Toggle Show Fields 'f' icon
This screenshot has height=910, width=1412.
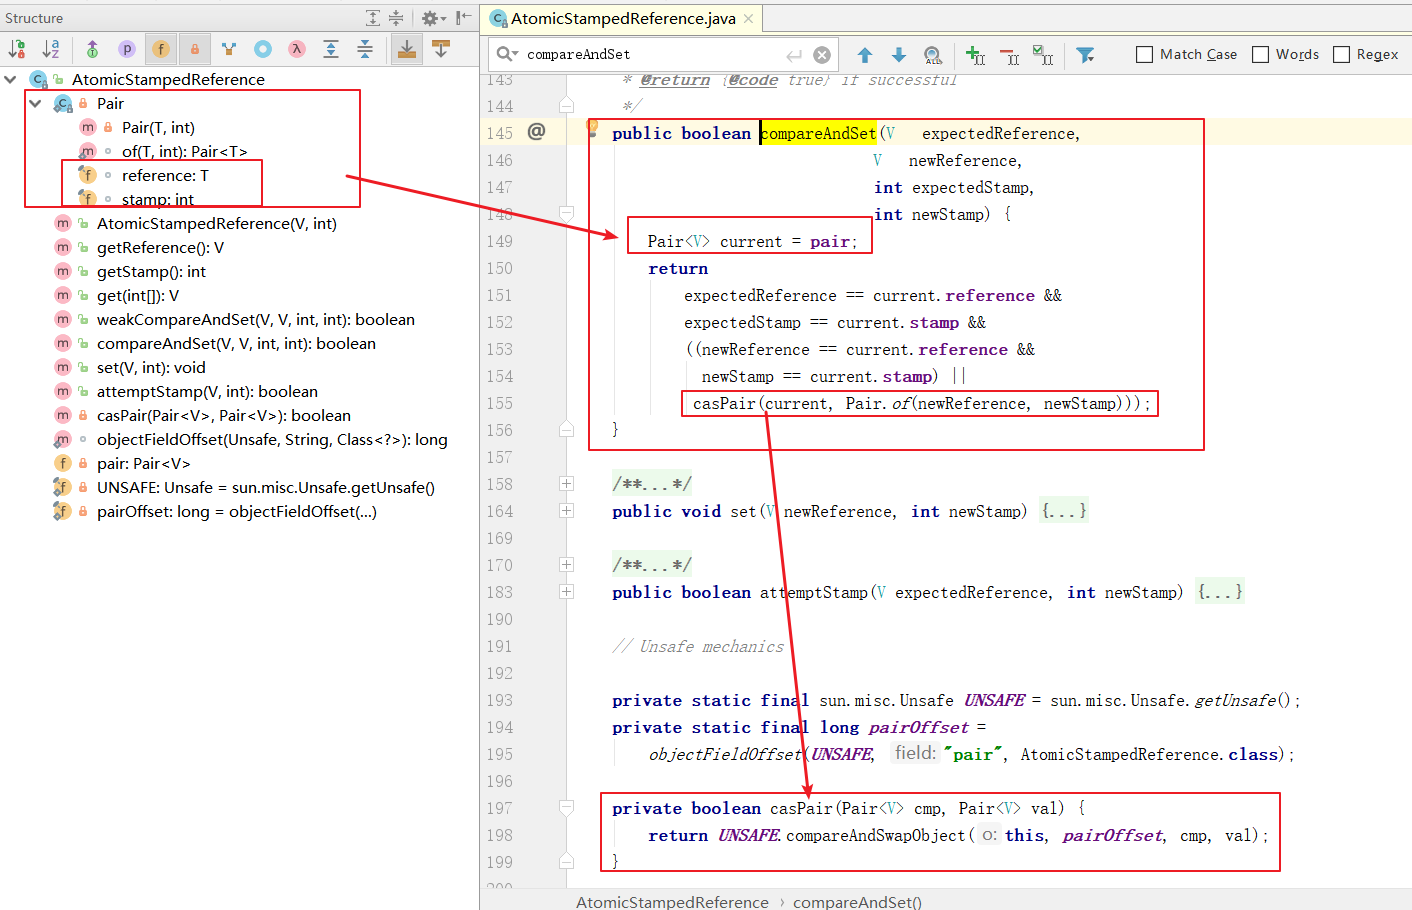coord(160,48)
